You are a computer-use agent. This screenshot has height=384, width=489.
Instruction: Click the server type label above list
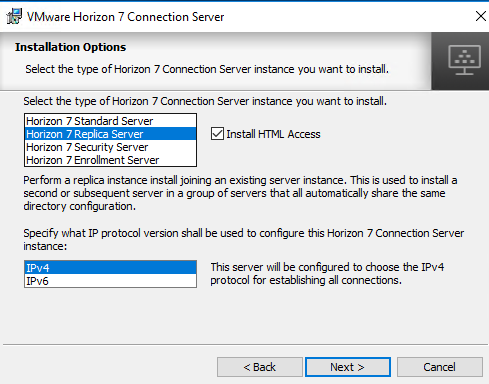[205, 101]
